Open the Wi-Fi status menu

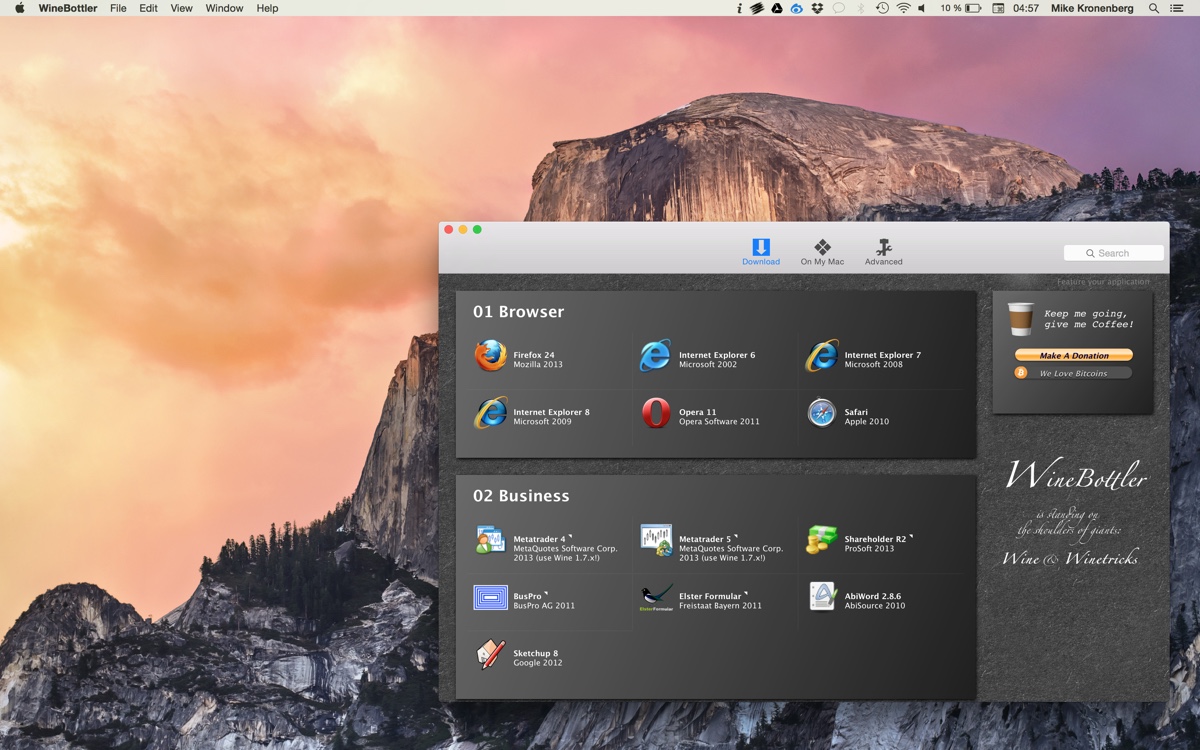[903, 8]
